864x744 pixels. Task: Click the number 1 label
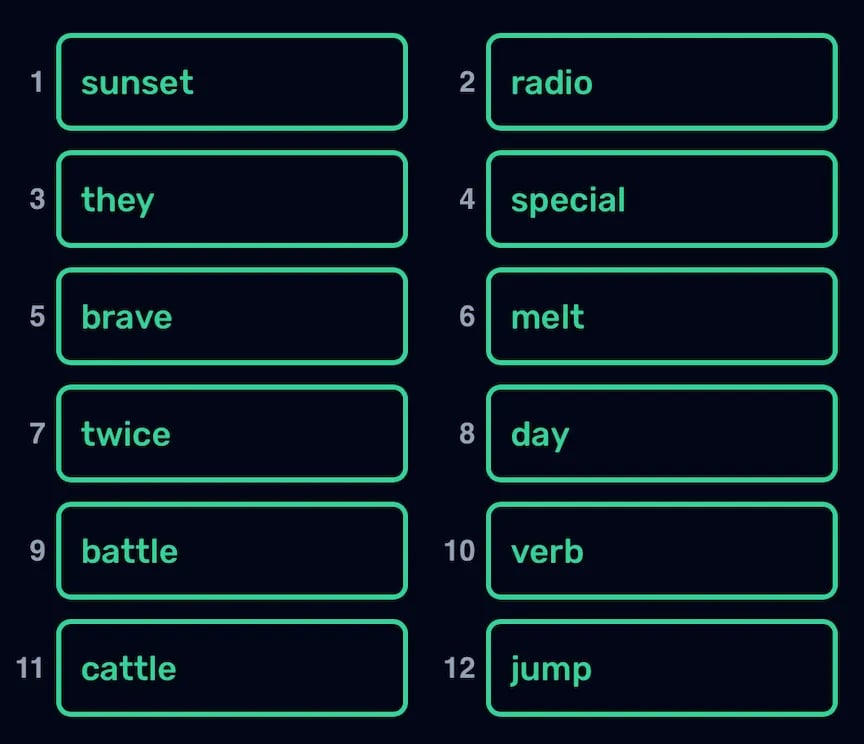click(37, 82)
